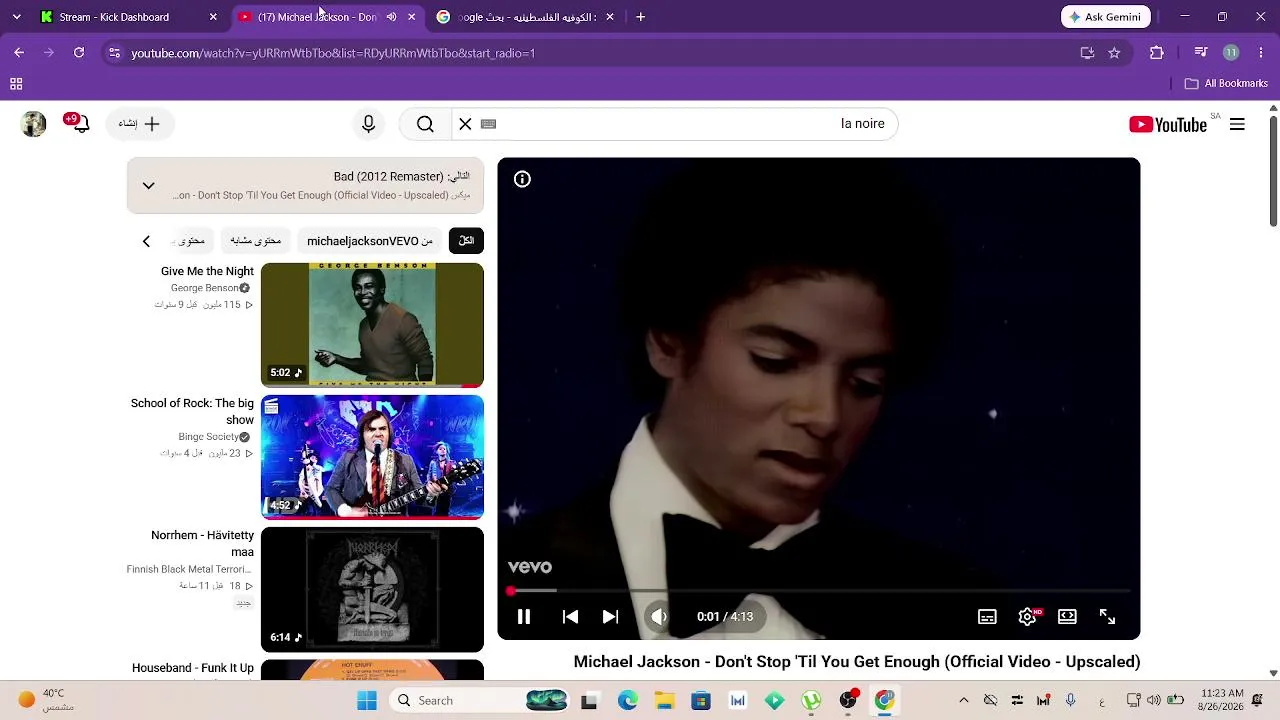Open School of Rock video thumbnail

[x=372, y=457]
